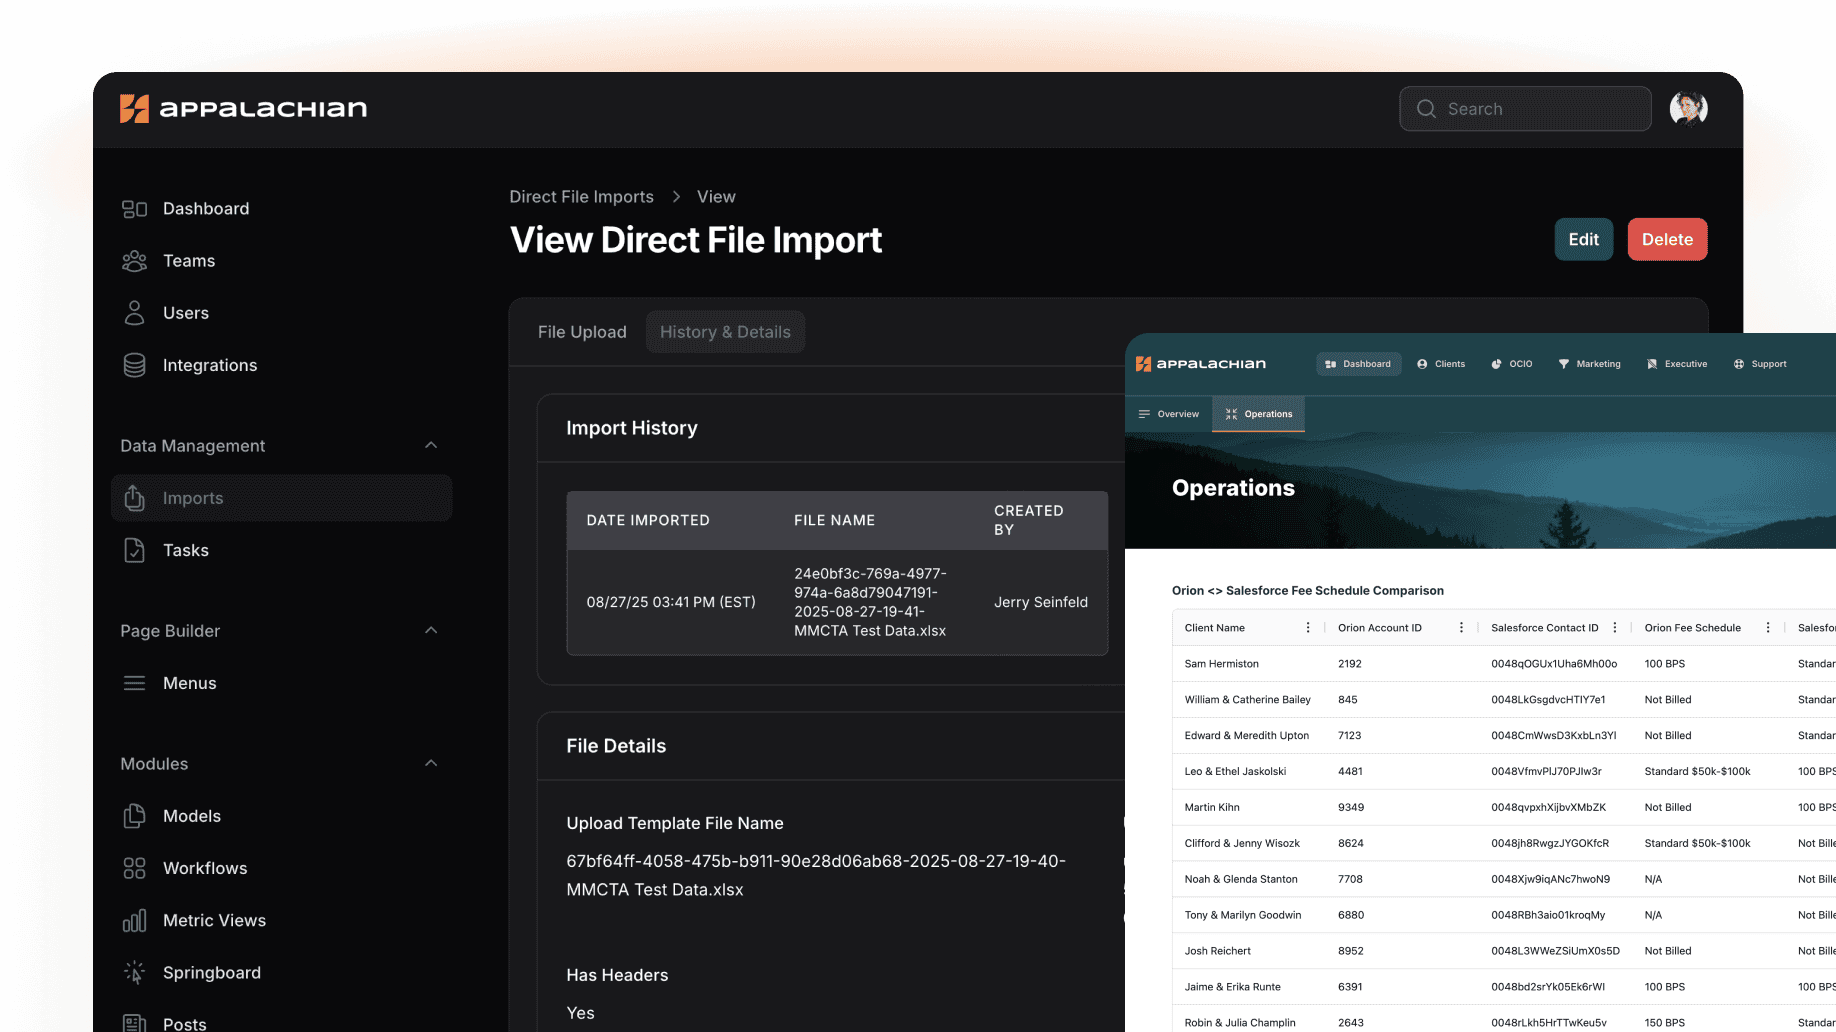The image size is (1836, 1032).
Task: Click the Josh Reichert client row
Action: coord(1504,951)
